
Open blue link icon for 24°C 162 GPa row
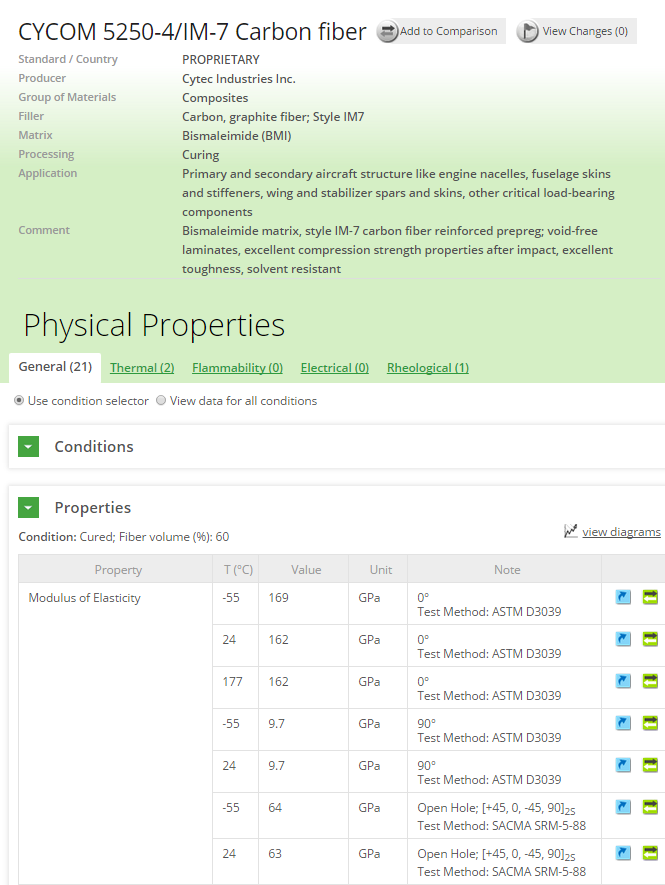pyautogui.click(x=623, y=639)
